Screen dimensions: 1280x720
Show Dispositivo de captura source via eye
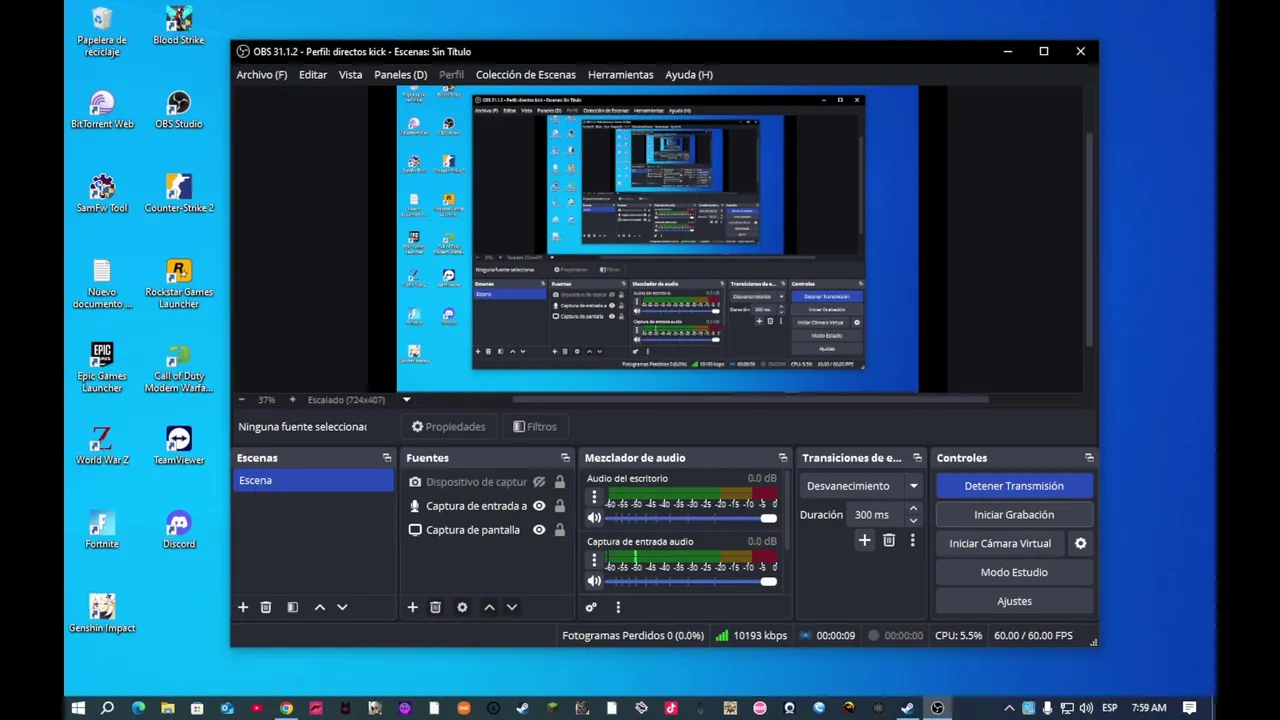point(539,482)
